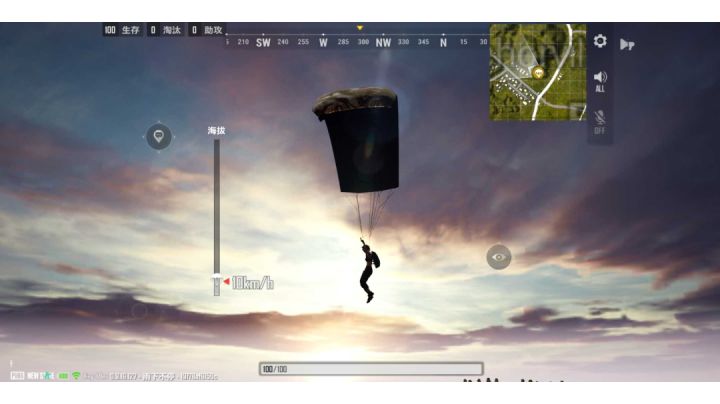The height and width of the screenshot is (404, 720).
Task: Tap the SW compass heading
Action: [263, 43]
